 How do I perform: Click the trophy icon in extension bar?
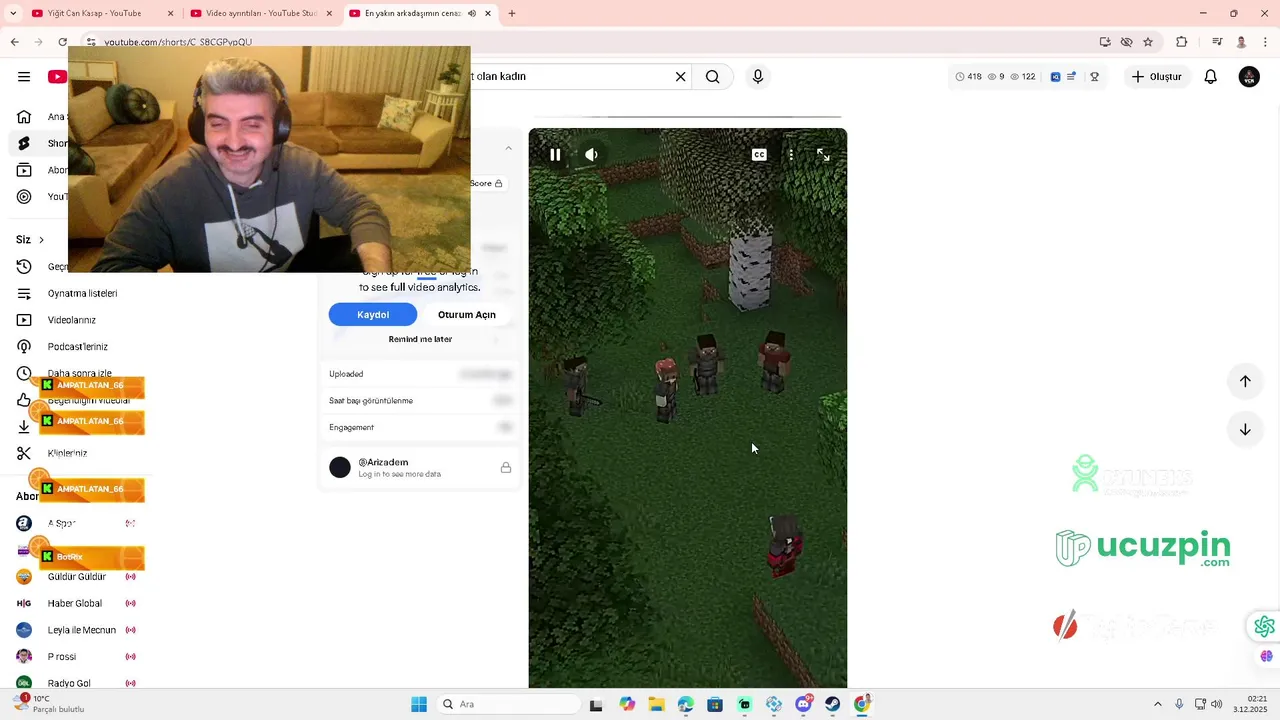[1094, 77]
